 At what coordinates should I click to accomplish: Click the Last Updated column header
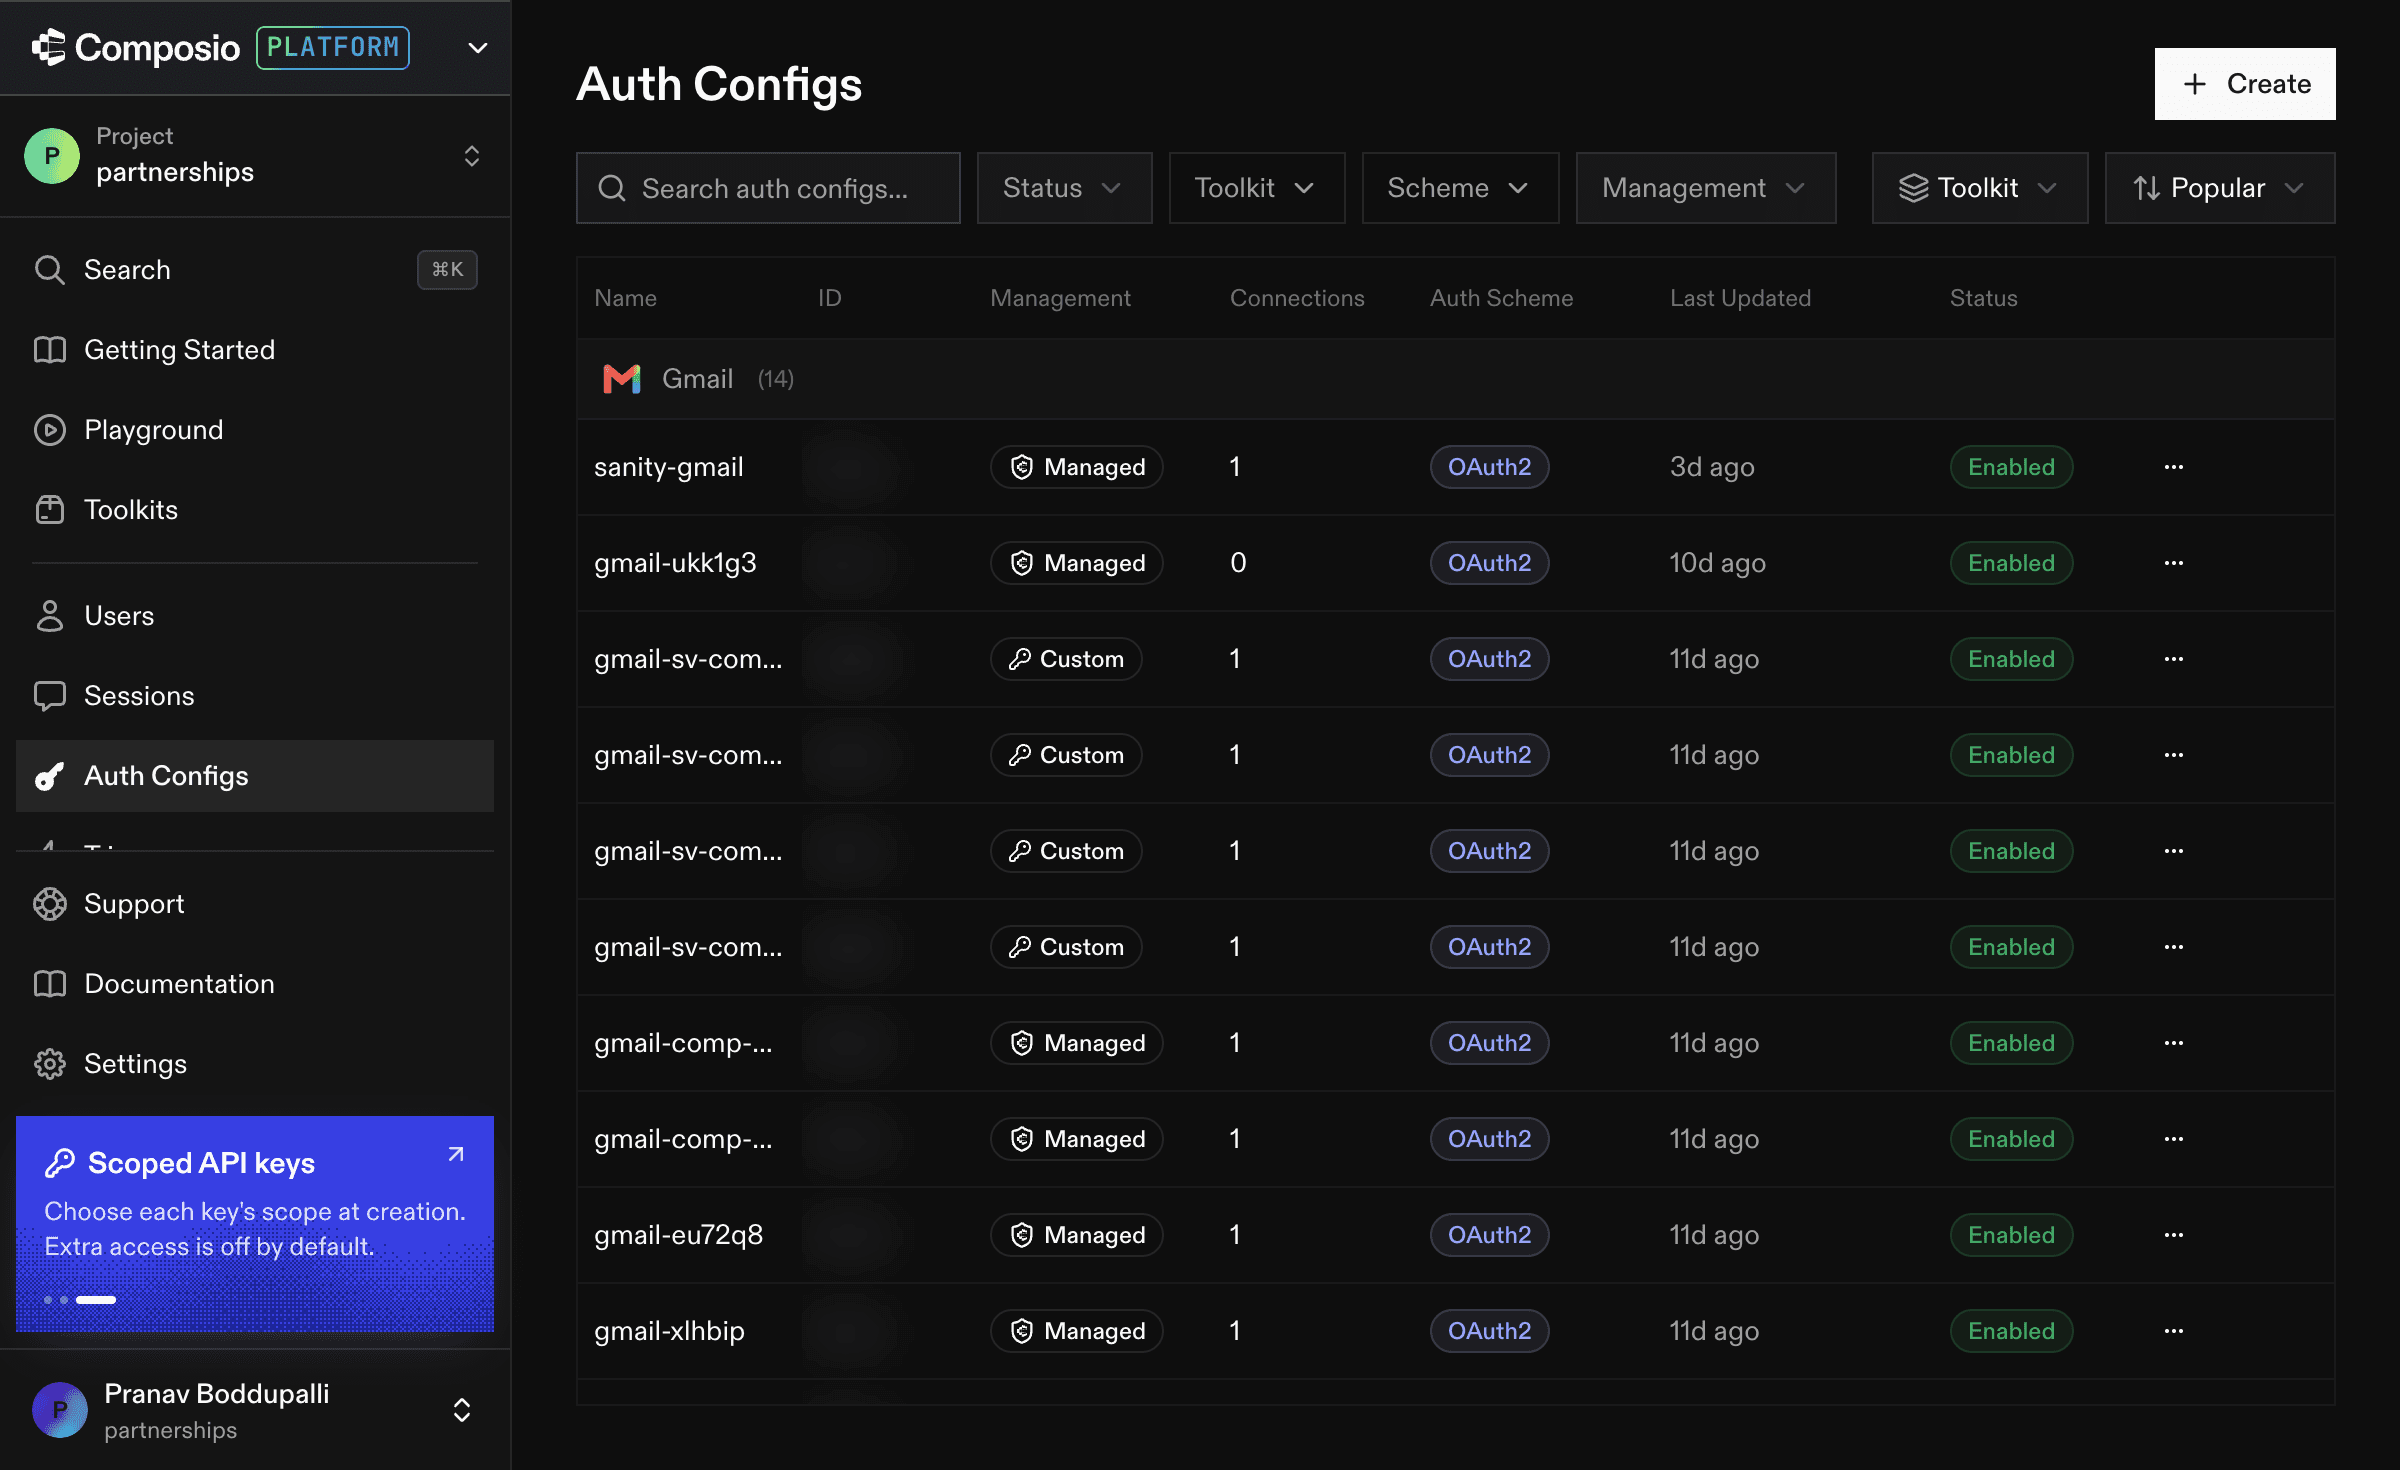click(x=1740, y=298)
